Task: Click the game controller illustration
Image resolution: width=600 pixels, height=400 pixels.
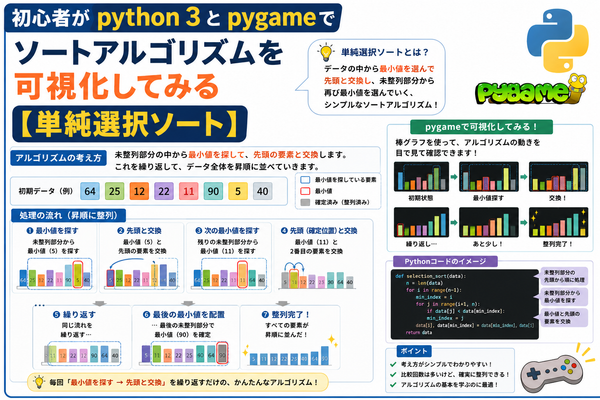Action: 551,373
